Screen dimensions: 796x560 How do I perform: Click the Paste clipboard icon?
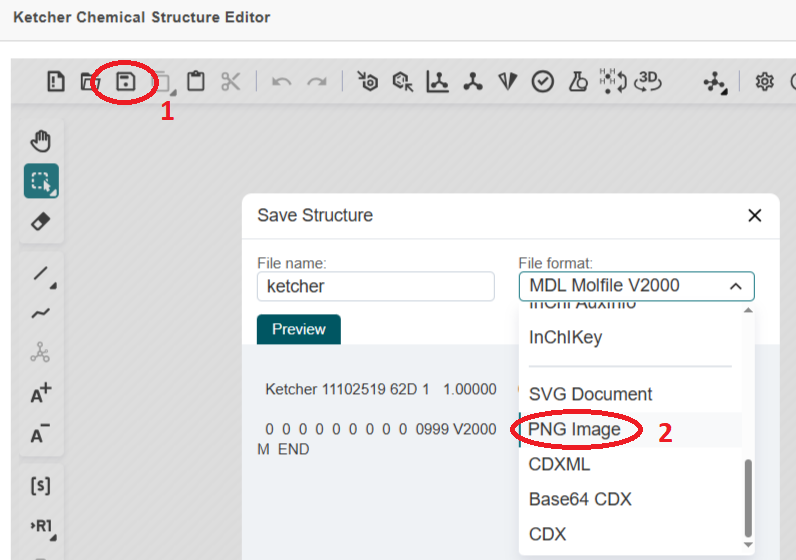[196, 82]
